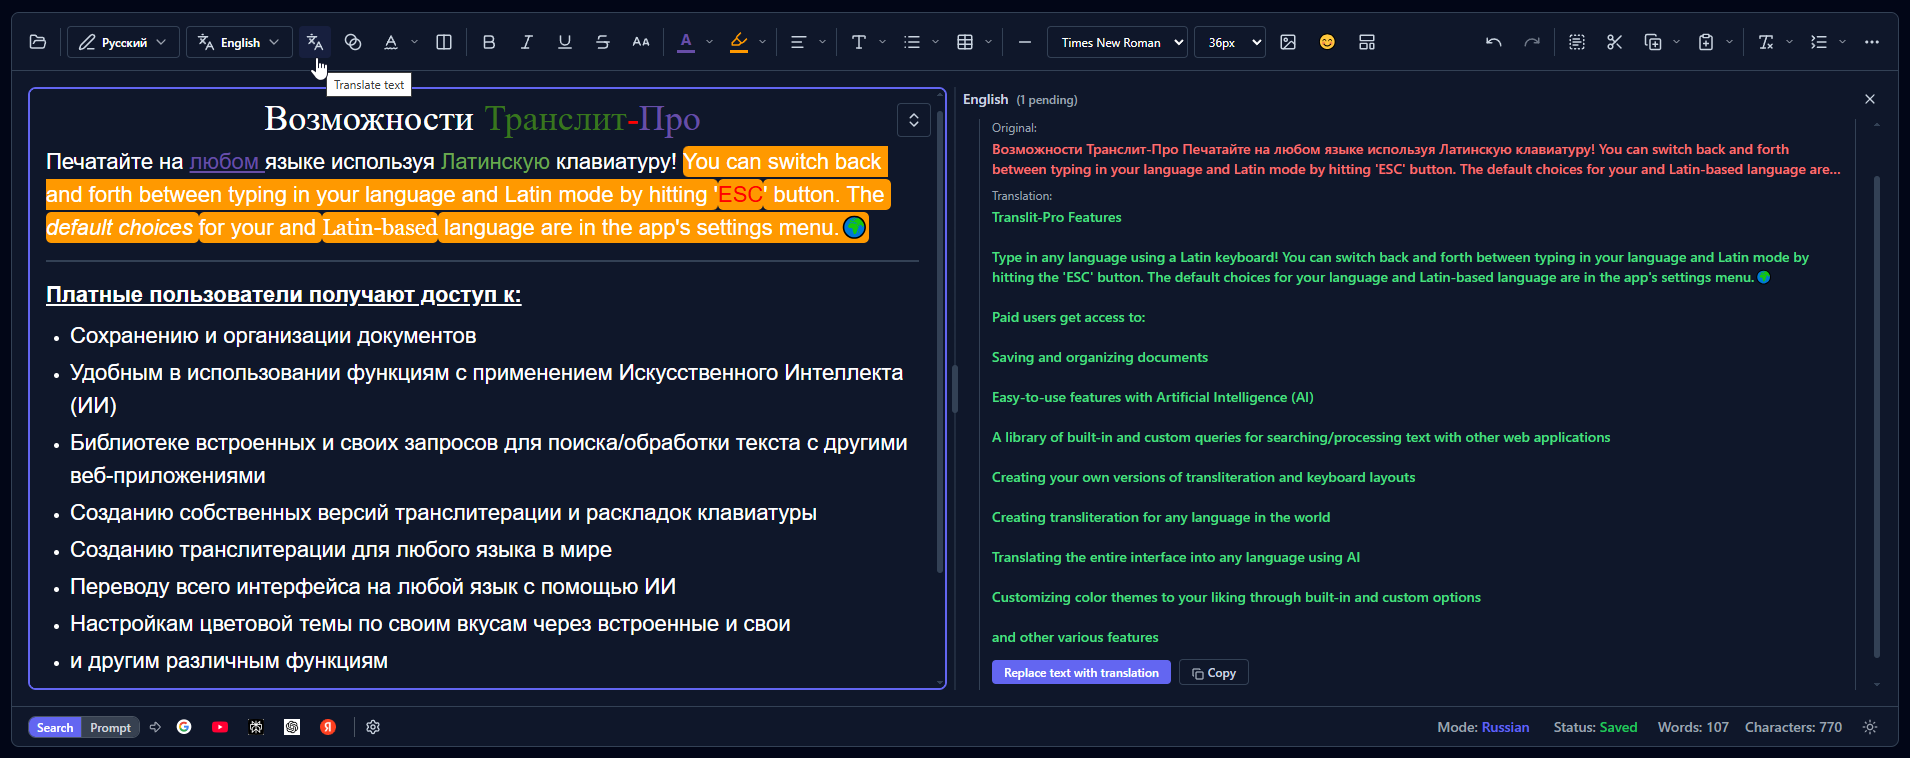Click the bulleted list icon
This screenshot has width=1910, height=758.
(911, 42)
